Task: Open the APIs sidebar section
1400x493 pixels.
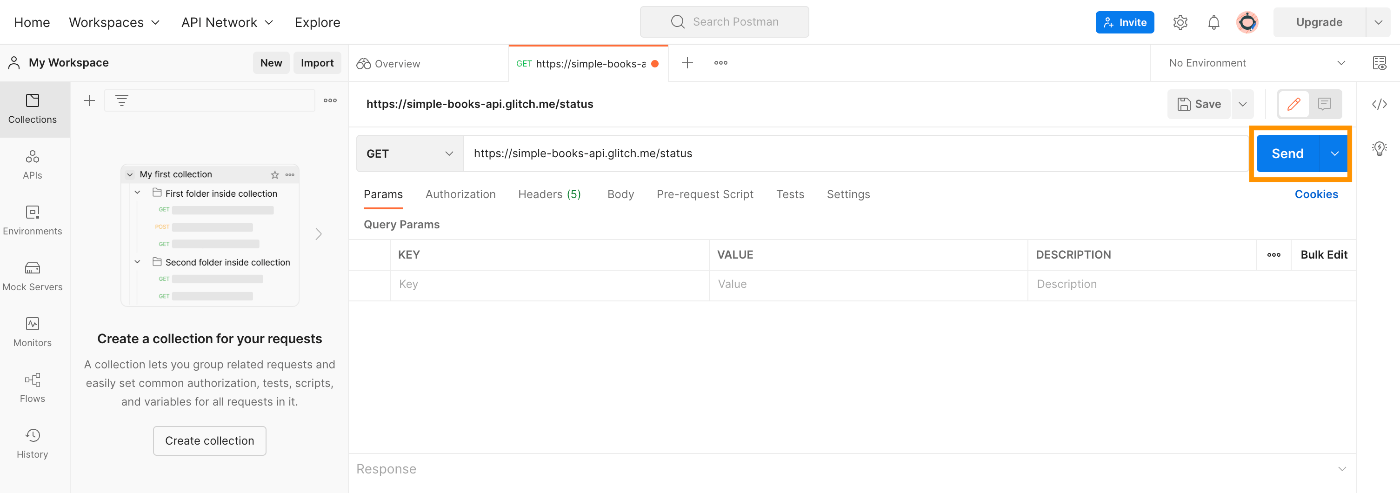Action: click(x=33, y=165)
